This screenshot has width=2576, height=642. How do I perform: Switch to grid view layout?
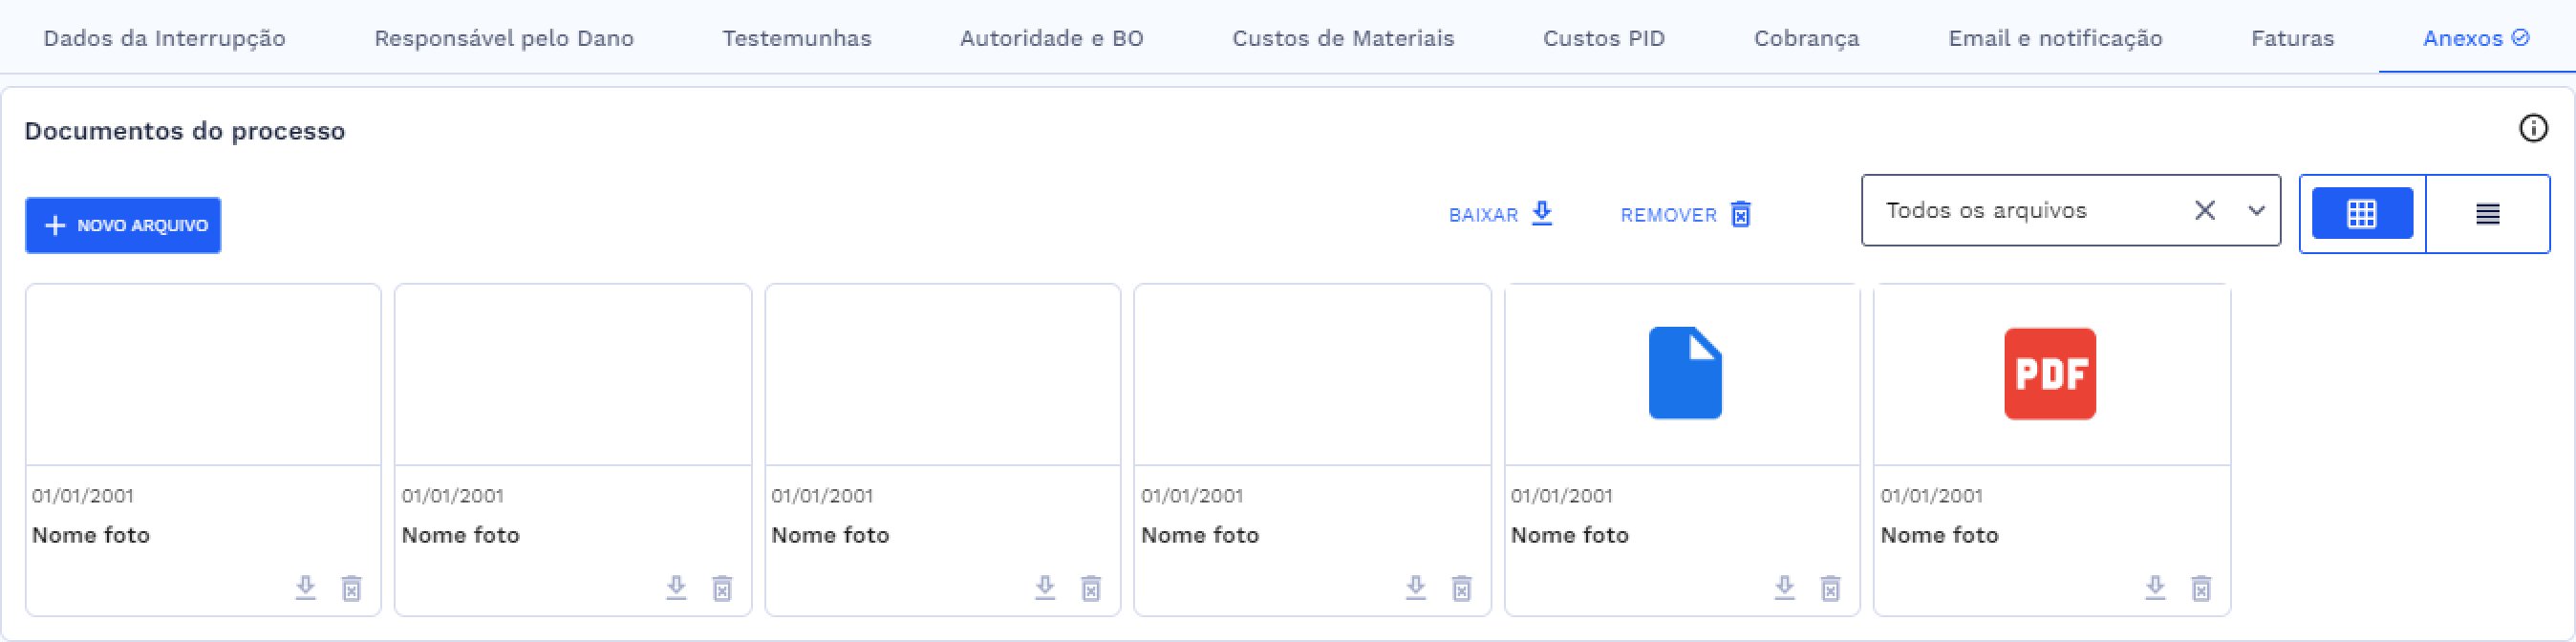[2361, 212]
